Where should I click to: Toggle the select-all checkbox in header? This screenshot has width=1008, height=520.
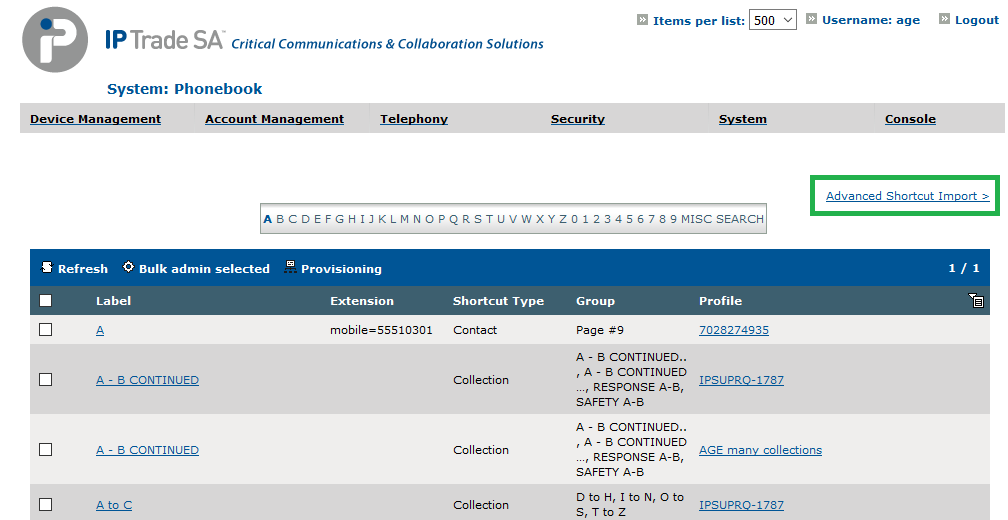pyautogui.click(x=46, y=300)
